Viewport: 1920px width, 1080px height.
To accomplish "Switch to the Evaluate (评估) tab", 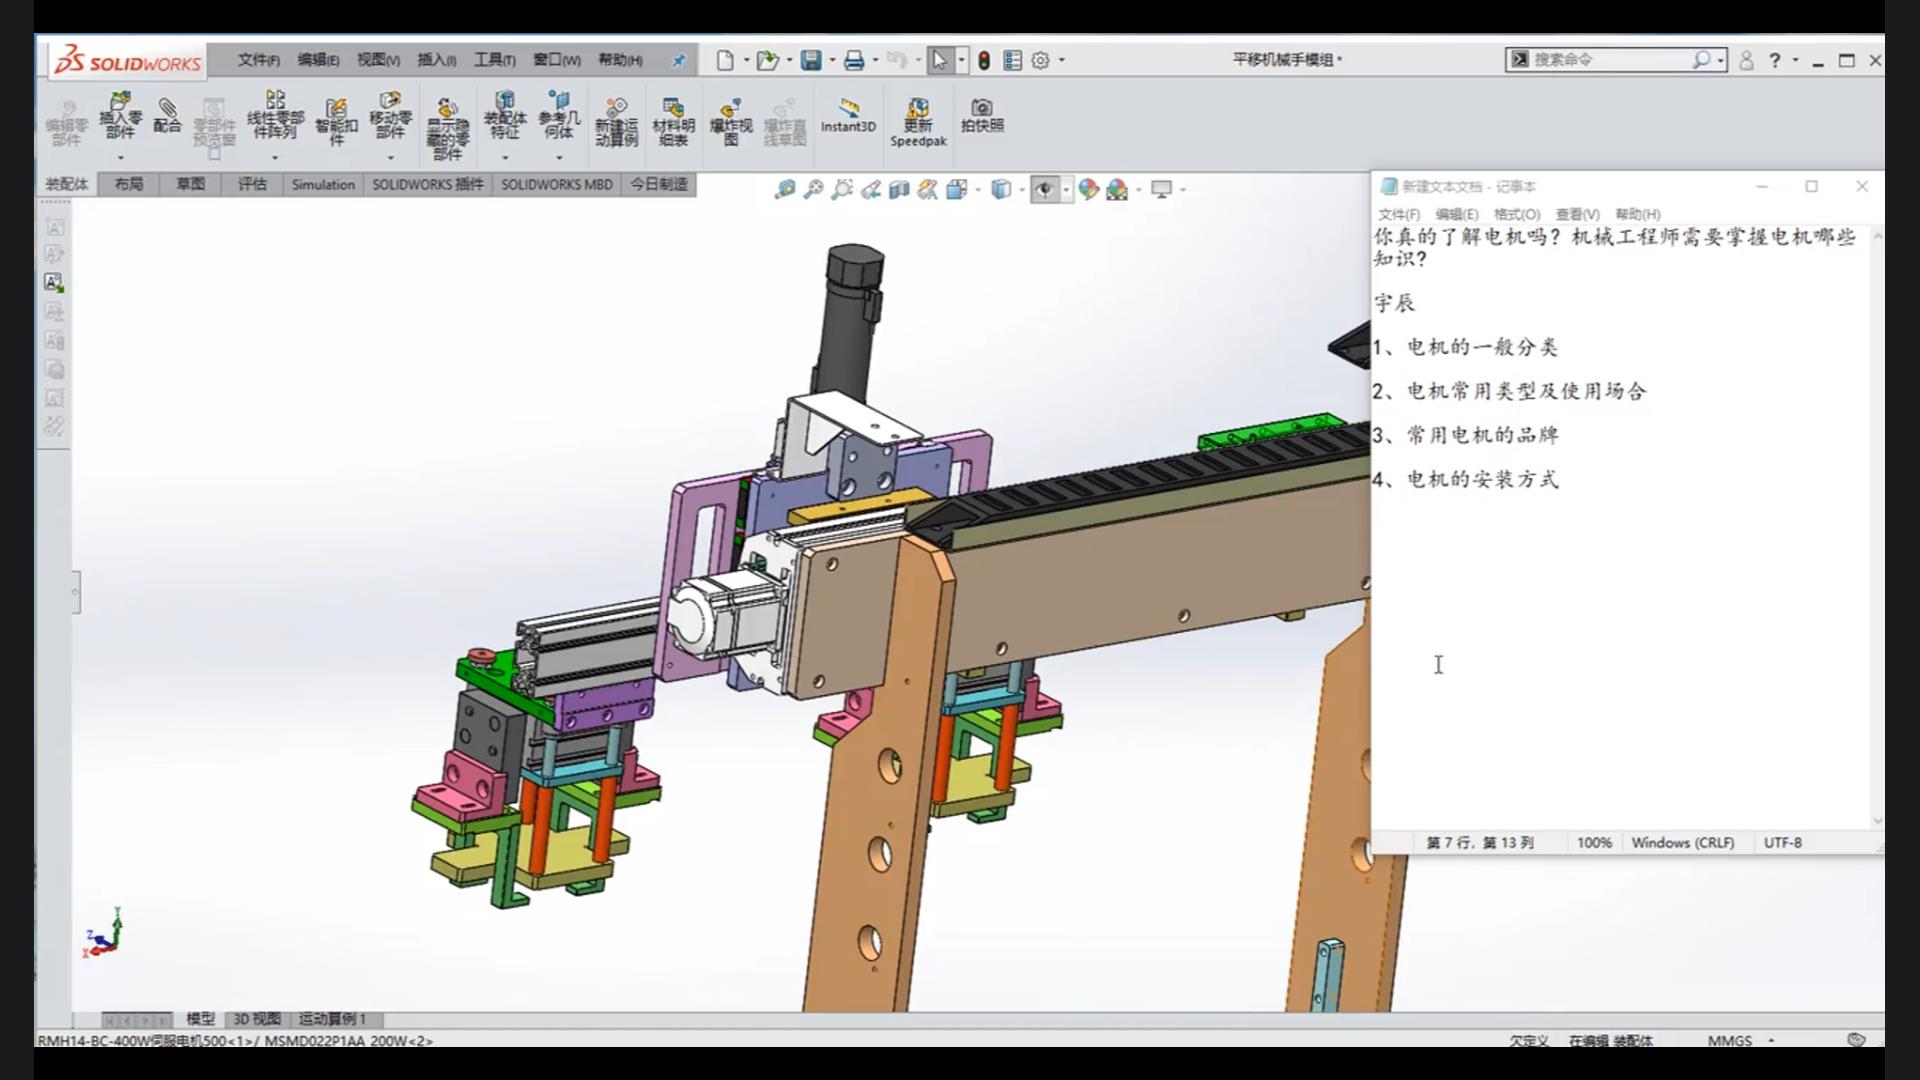I will pyautogui.click(x=252, y=184).
